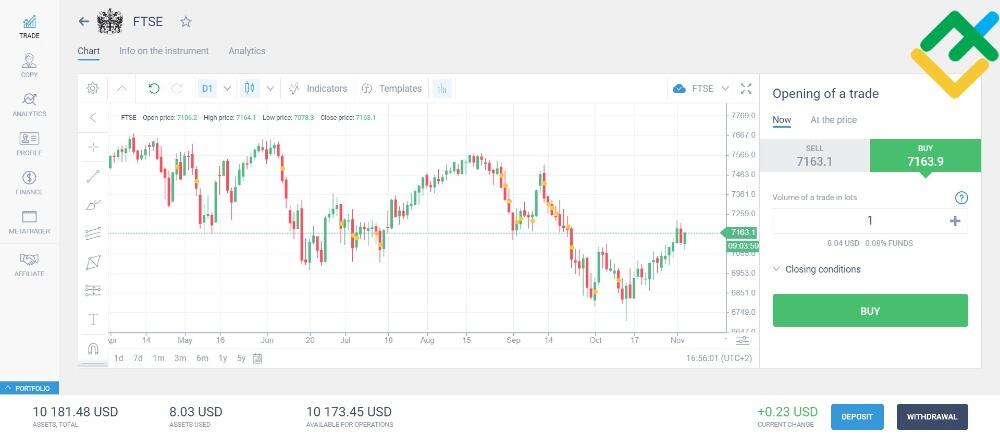
Task: Go to the Profile section
Action: [29, 144]
